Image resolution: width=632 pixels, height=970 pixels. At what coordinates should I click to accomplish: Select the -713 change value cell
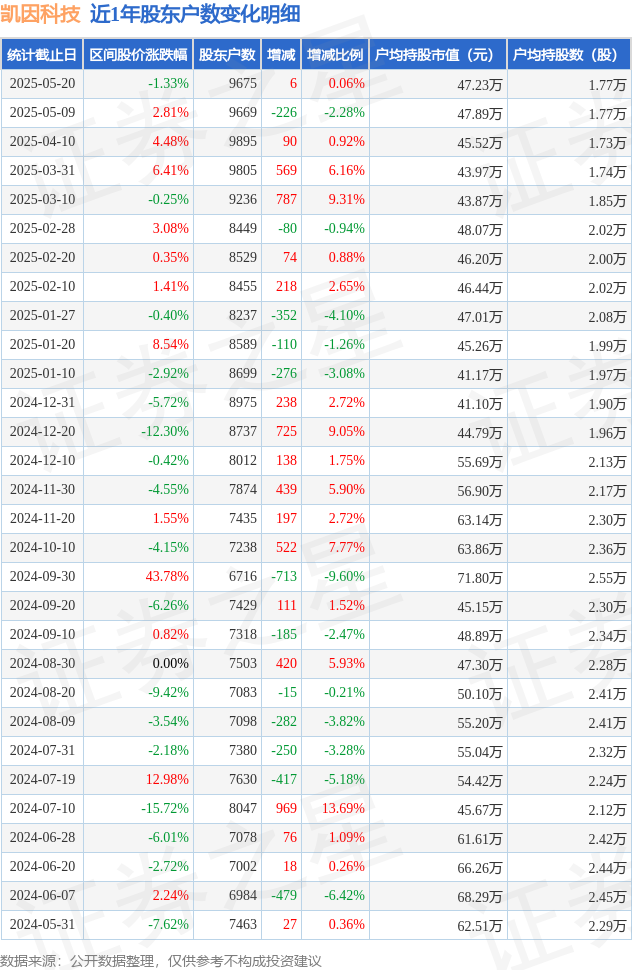(284, 577)
